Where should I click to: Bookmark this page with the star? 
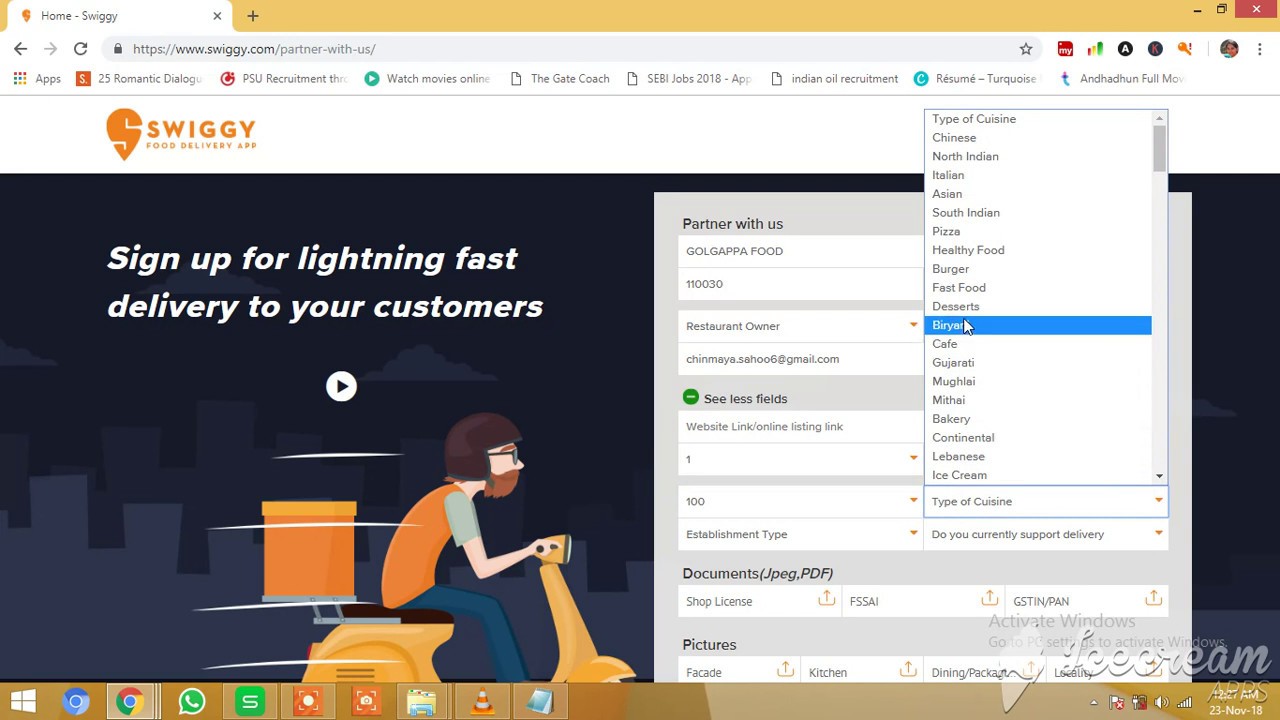[x=1026, y=49]
